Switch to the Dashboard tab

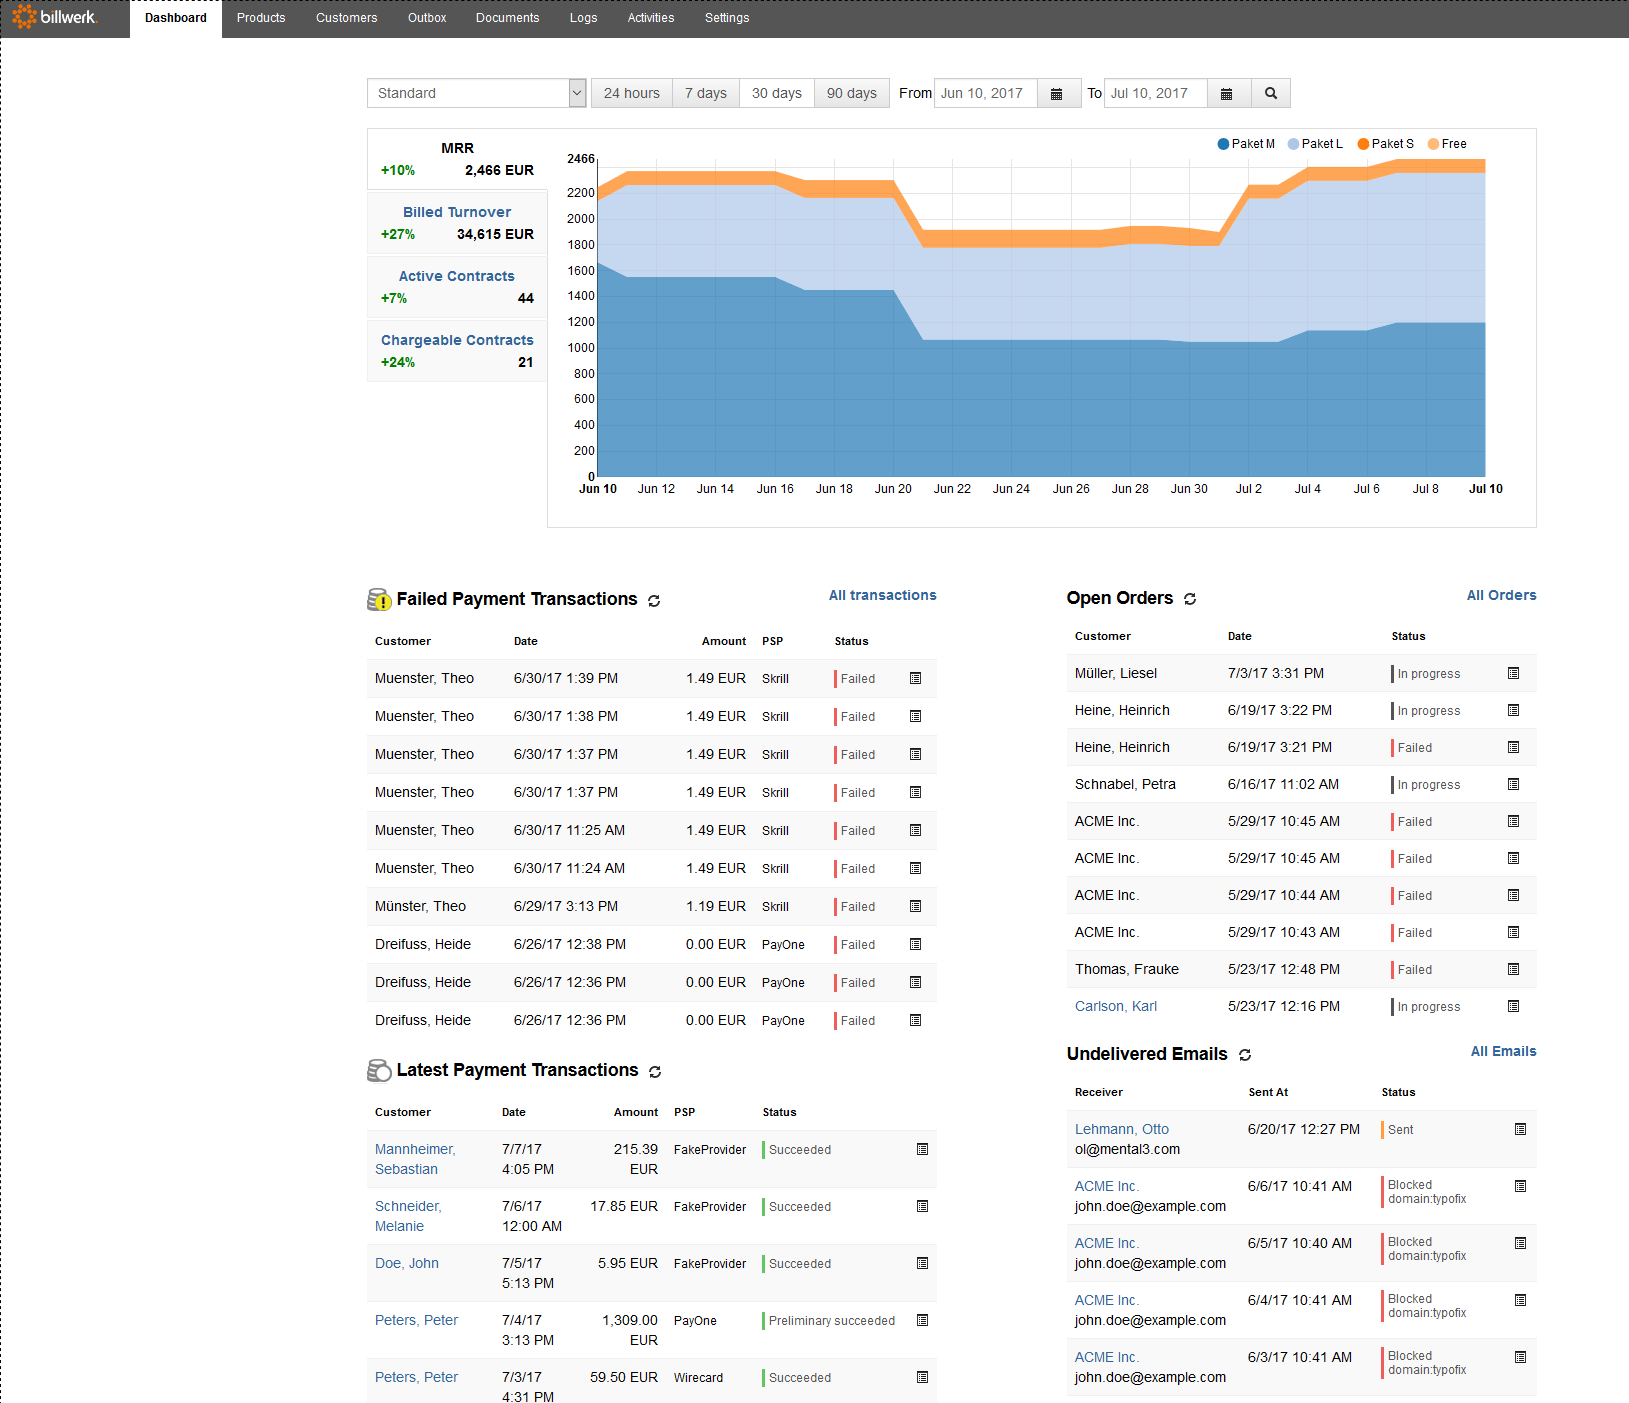tap(176, 18)
